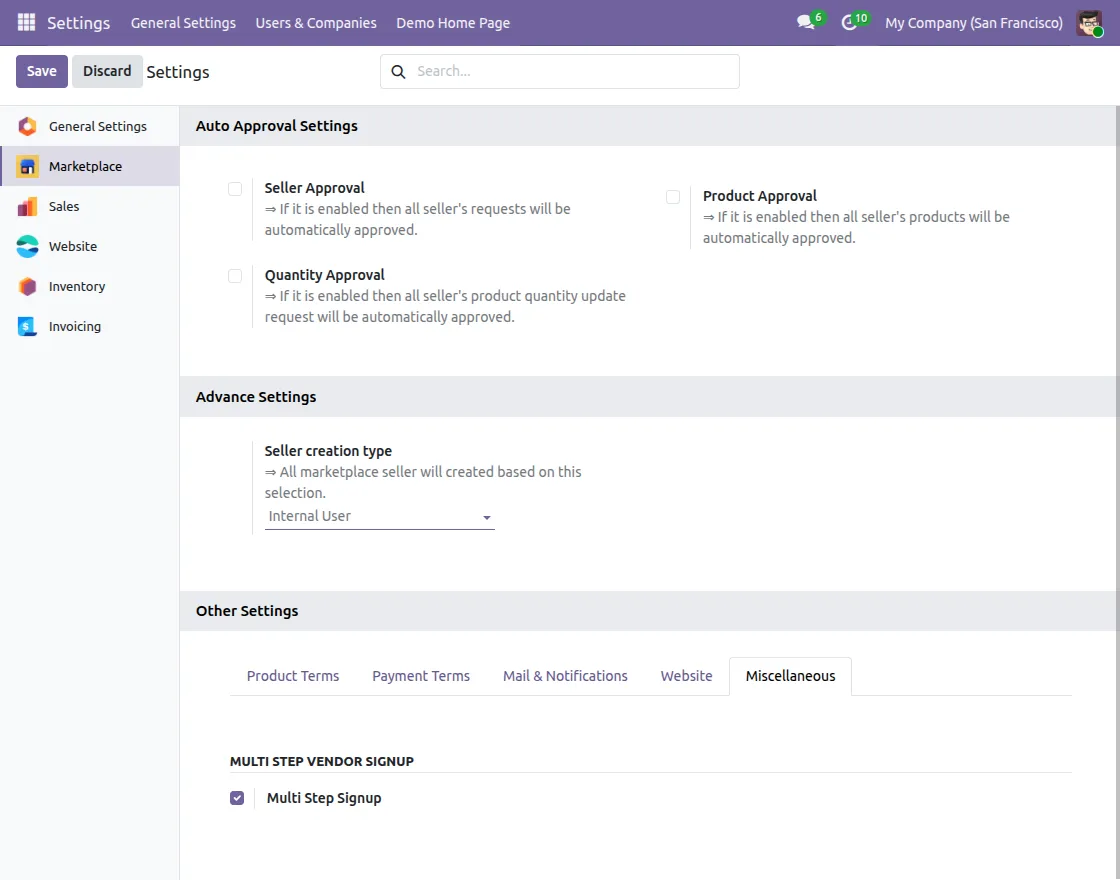The width and height of the screenshot is (1120, 880).
Task: Open the conversations chat bubble icon
Action: [806, 22]
